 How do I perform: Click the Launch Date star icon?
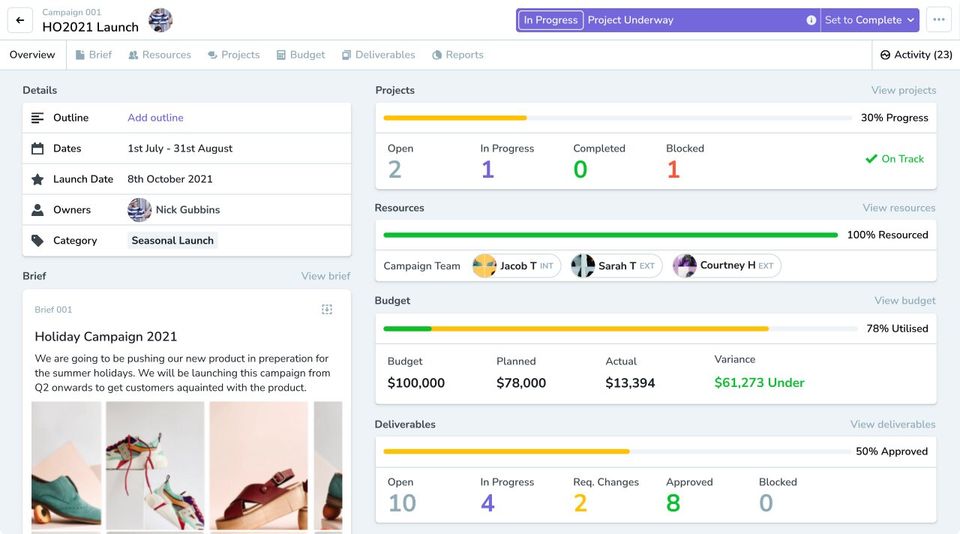37,179
